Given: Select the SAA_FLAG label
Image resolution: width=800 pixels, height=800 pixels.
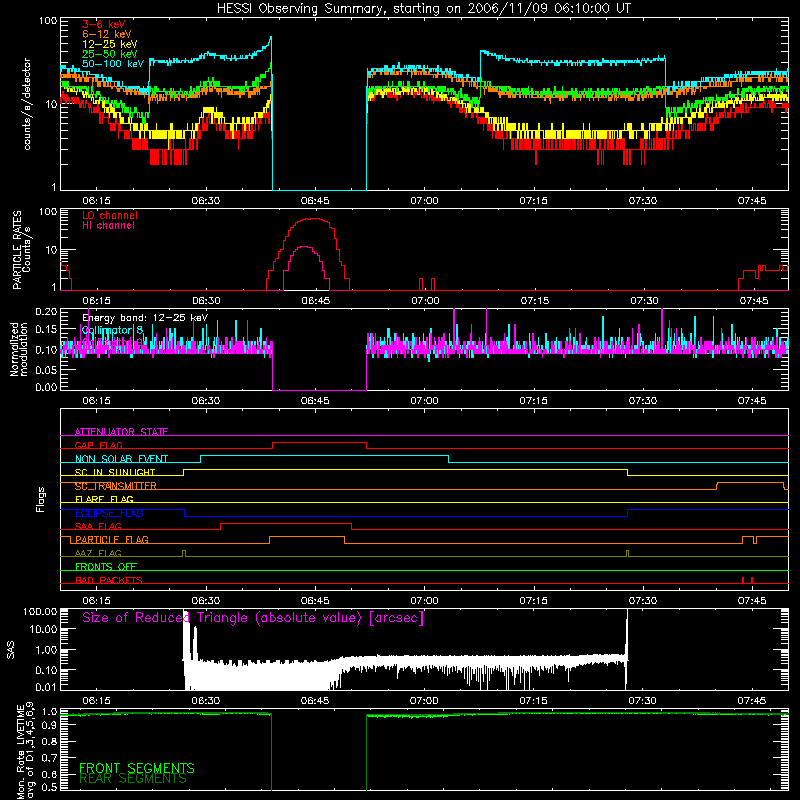Looking at the screenshot, I should coord(98,526).
